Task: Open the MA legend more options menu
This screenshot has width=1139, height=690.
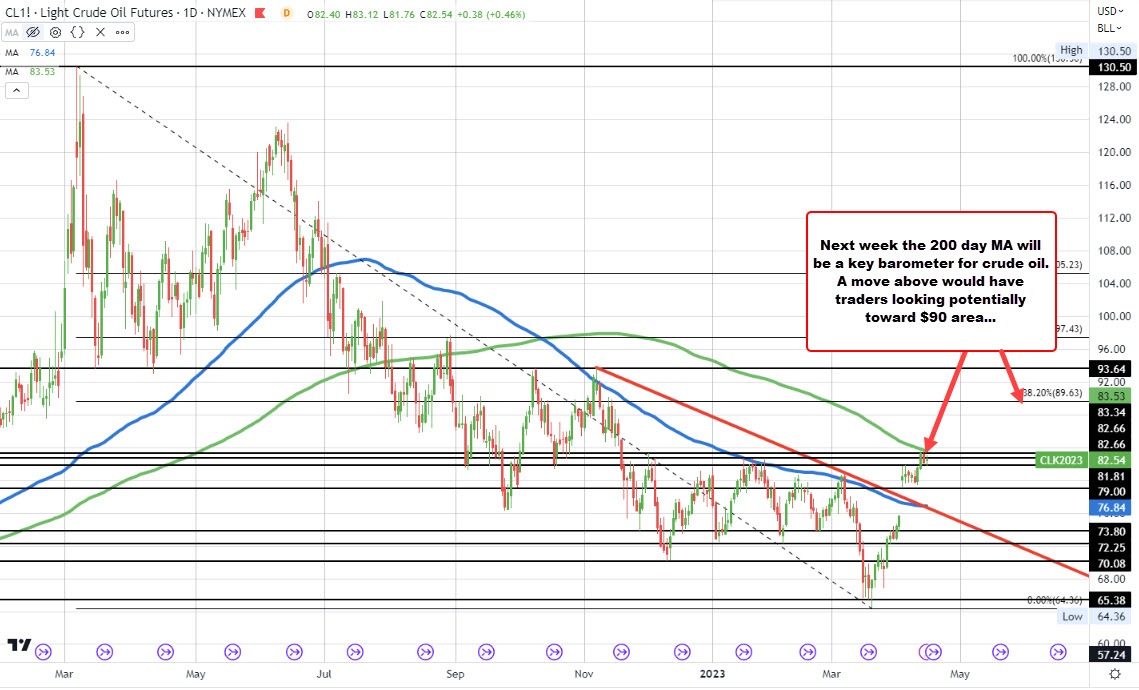Action: tap(122, 32)
